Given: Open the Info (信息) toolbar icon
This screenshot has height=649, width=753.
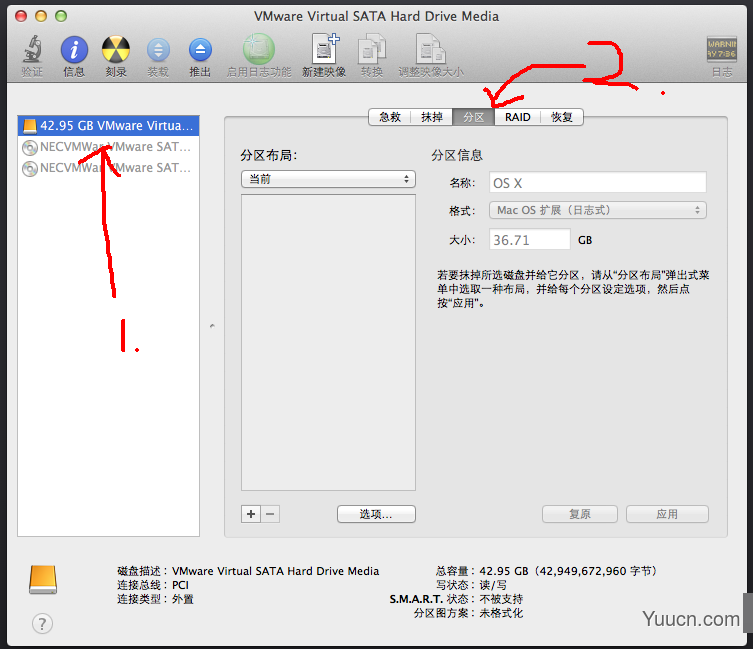Looking at the screenshot, I should (74, 49).
